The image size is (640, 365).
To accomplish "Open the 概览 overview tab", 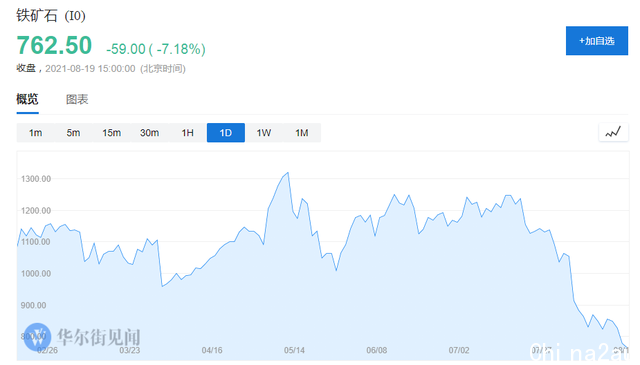I will tap(27, 99).
